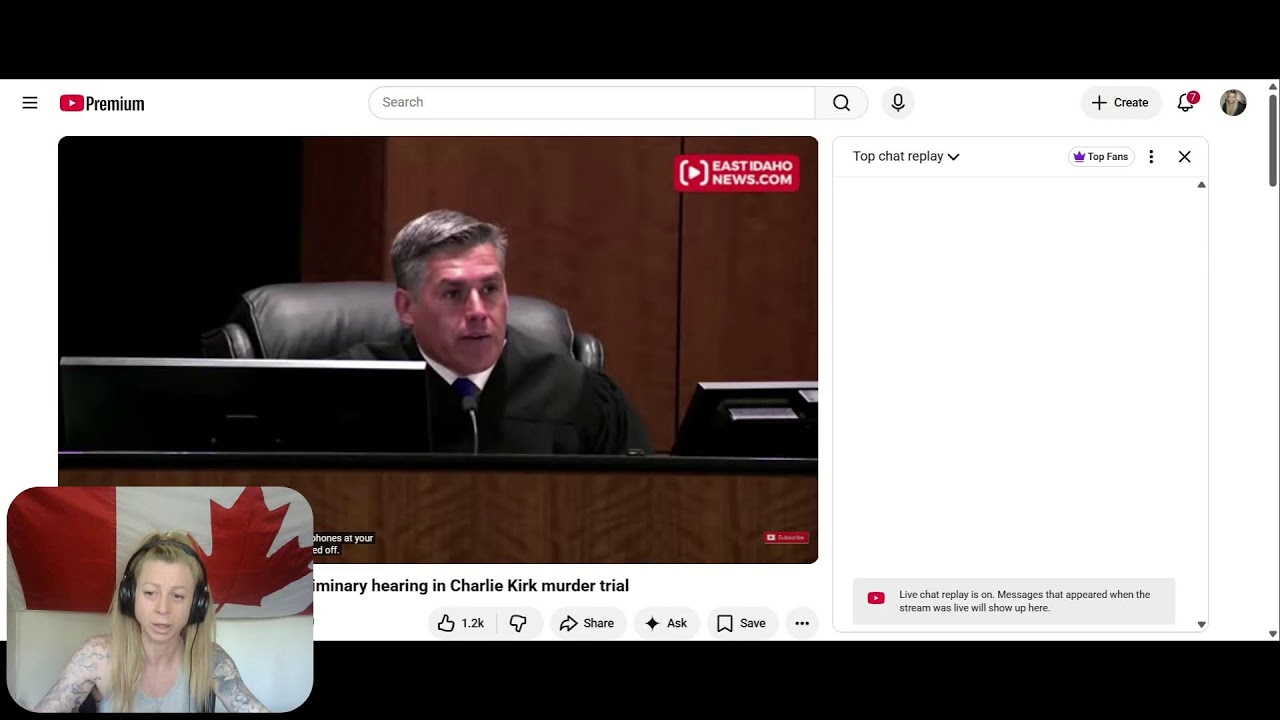Dislike the video with thumbs down
Image resolution: width=1280 pixels, height=720 pixels.
coord(518,623)
